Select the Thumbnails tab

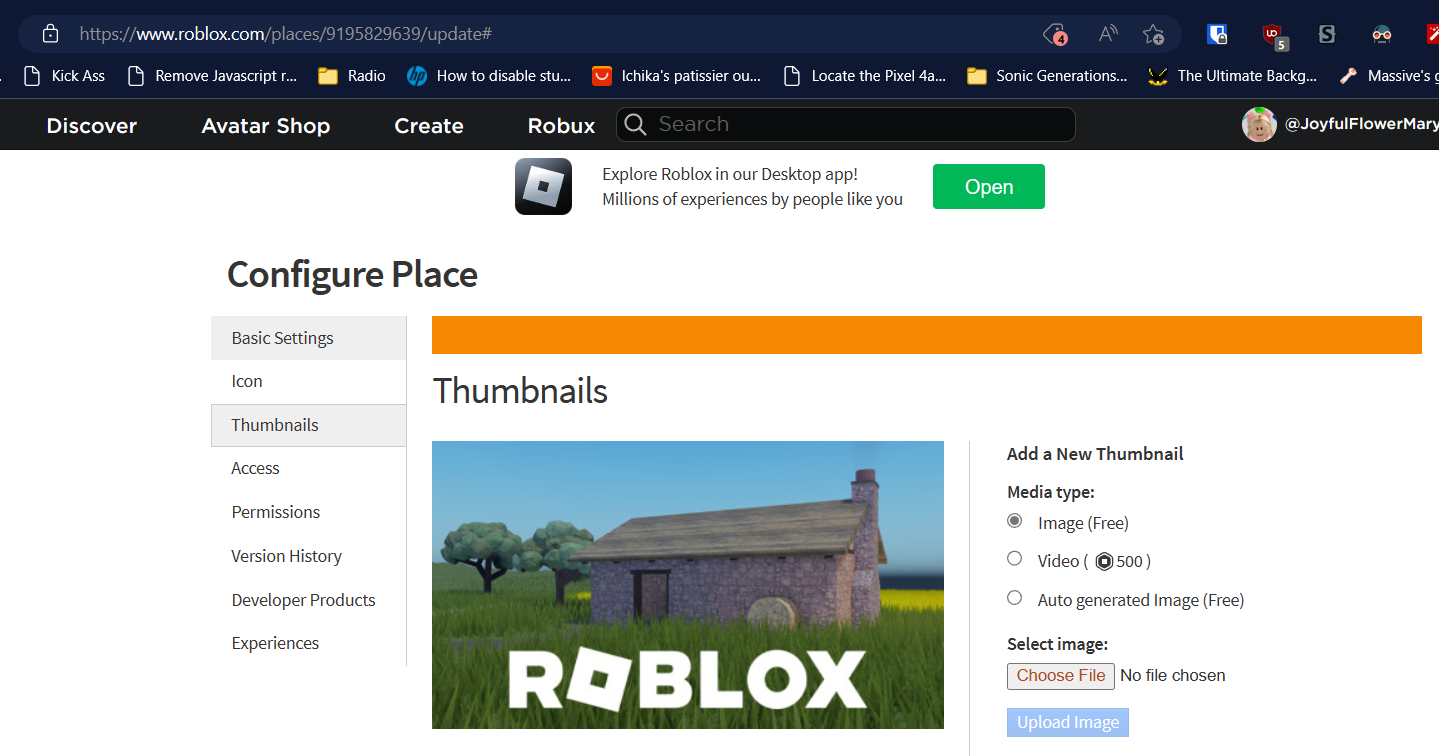coord(308,425)
